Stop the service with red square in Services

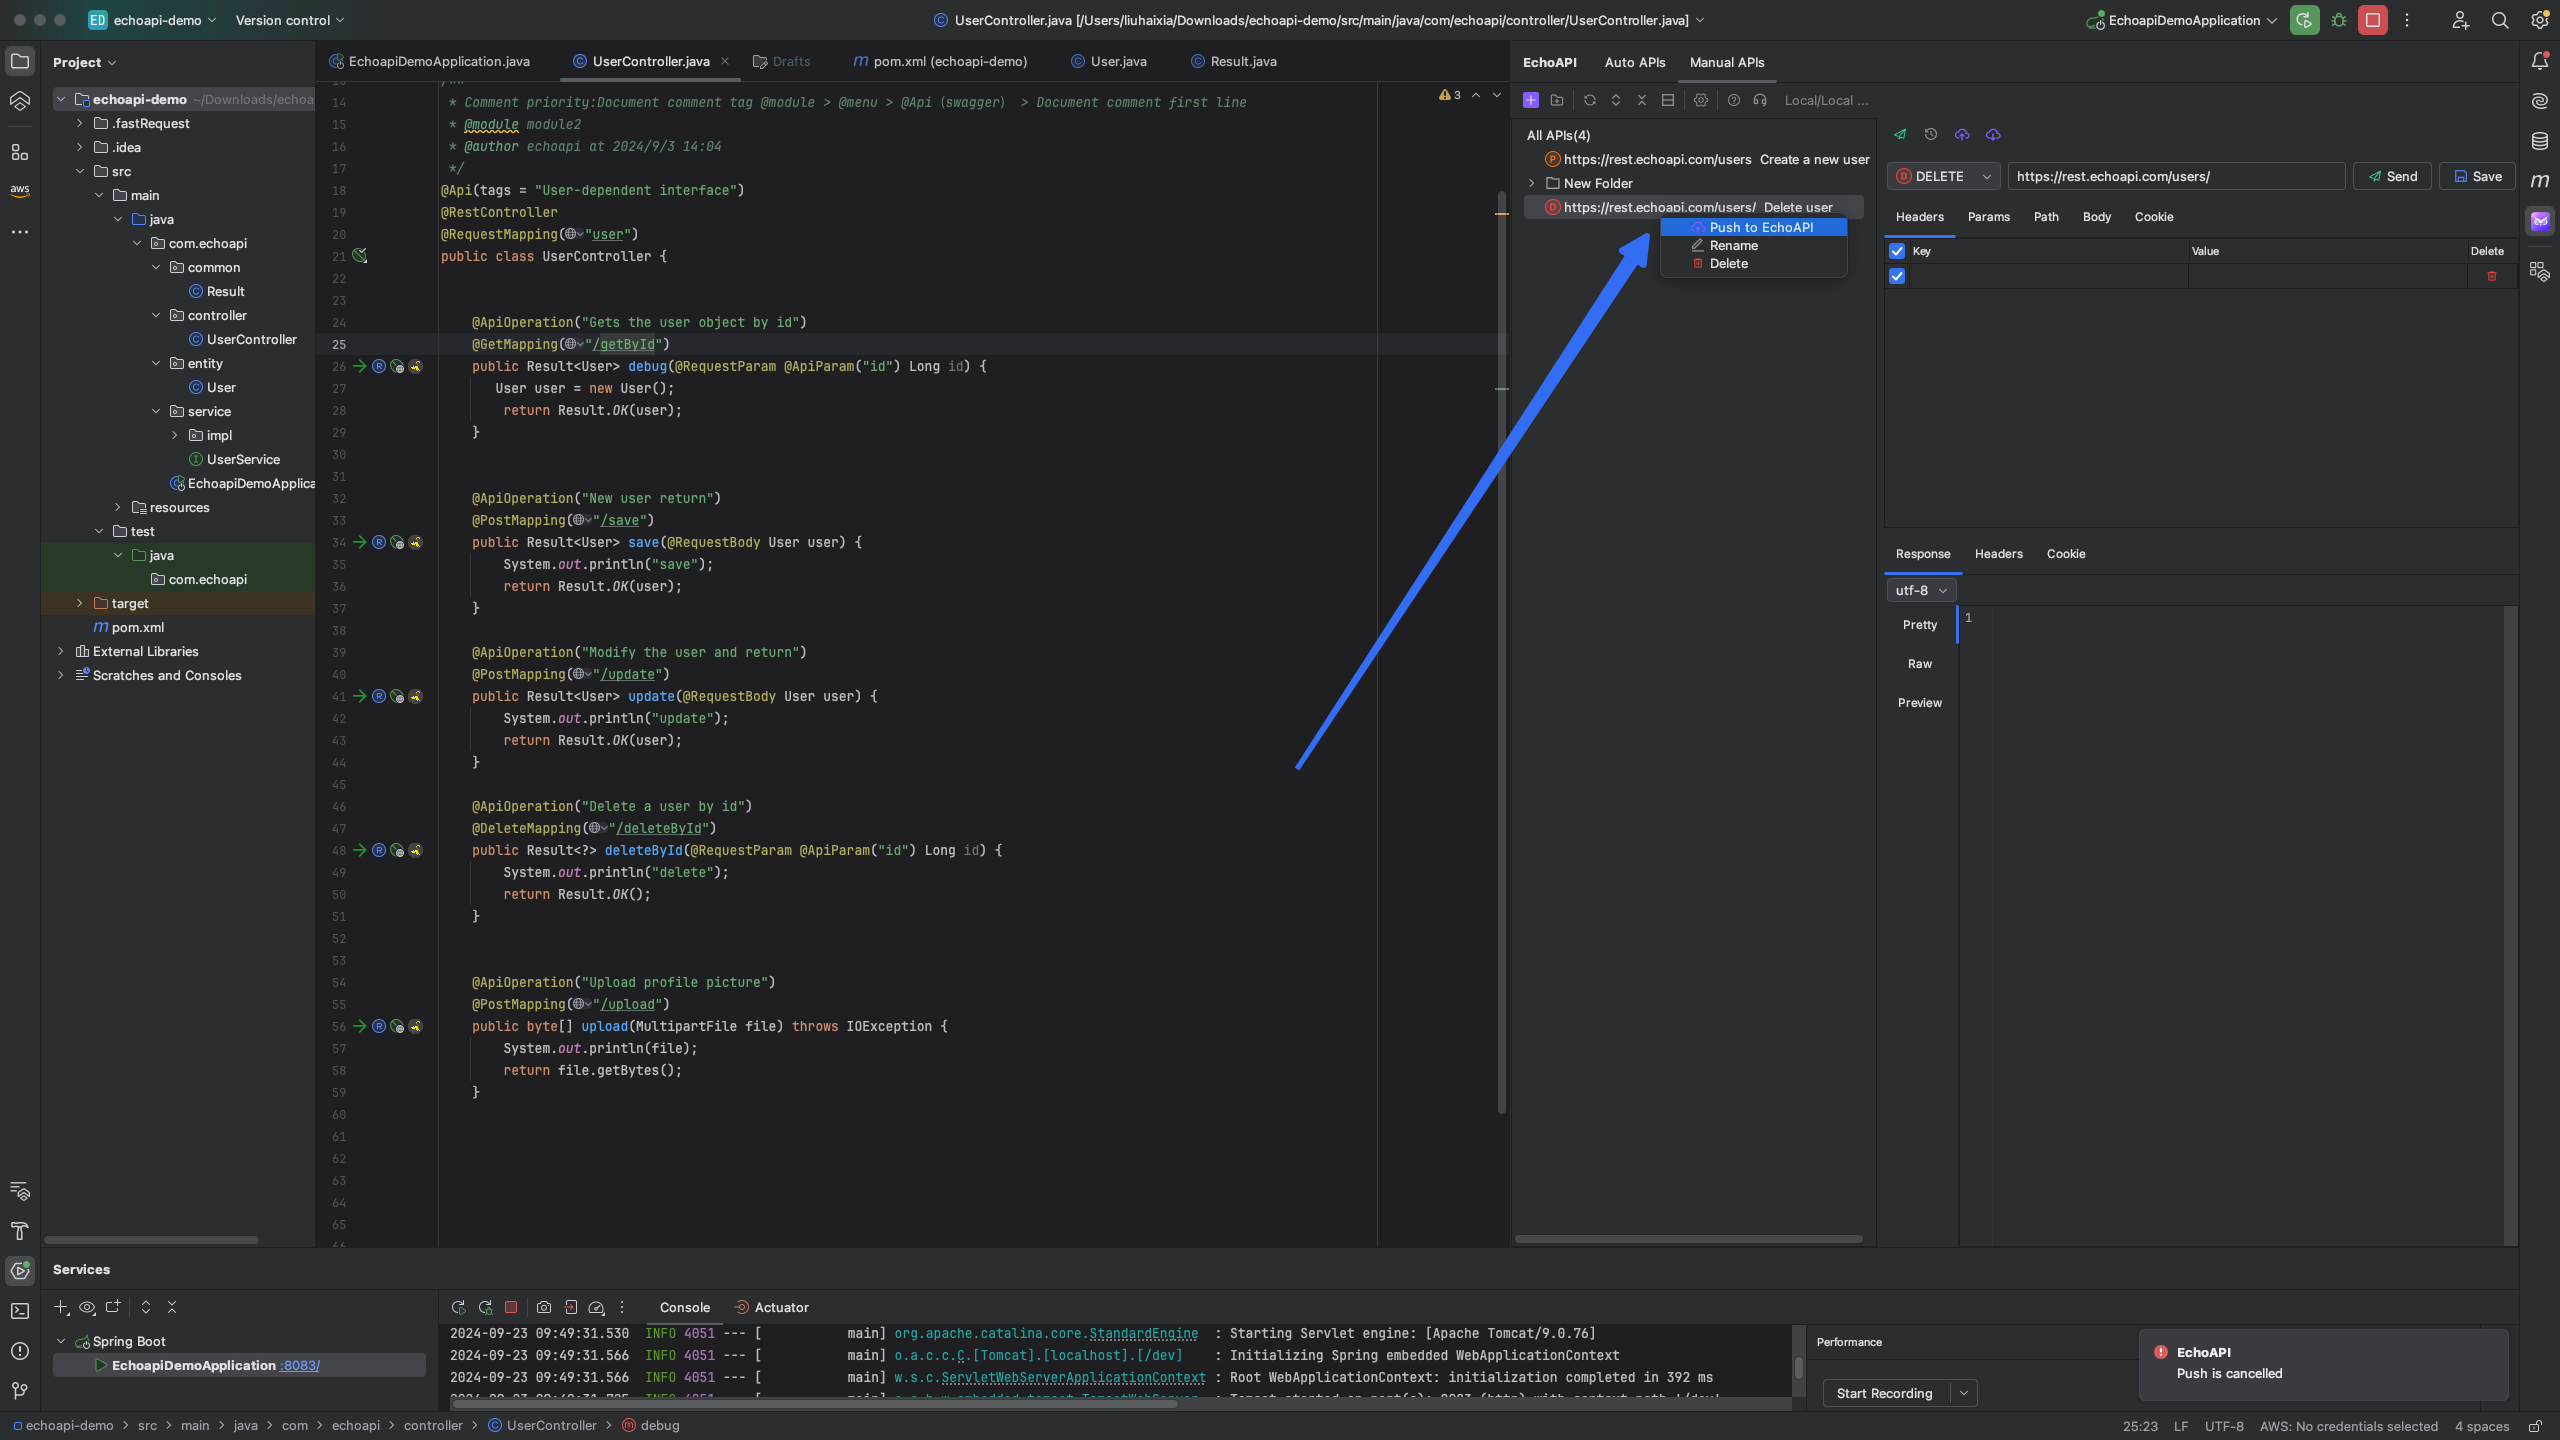pos(511,1307)
